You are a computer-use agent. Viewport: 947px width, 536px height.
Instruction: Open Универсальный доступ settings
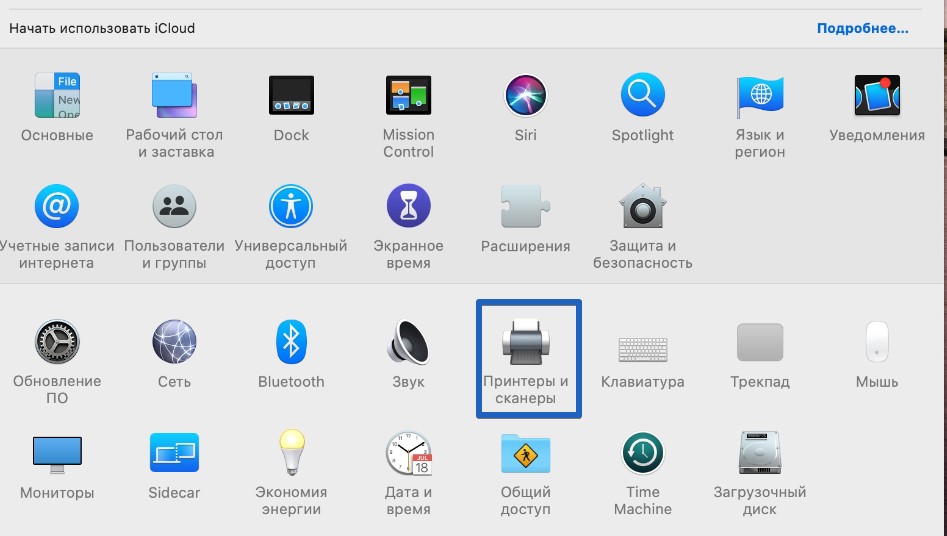pyautogui.click(x=291, y=207)
